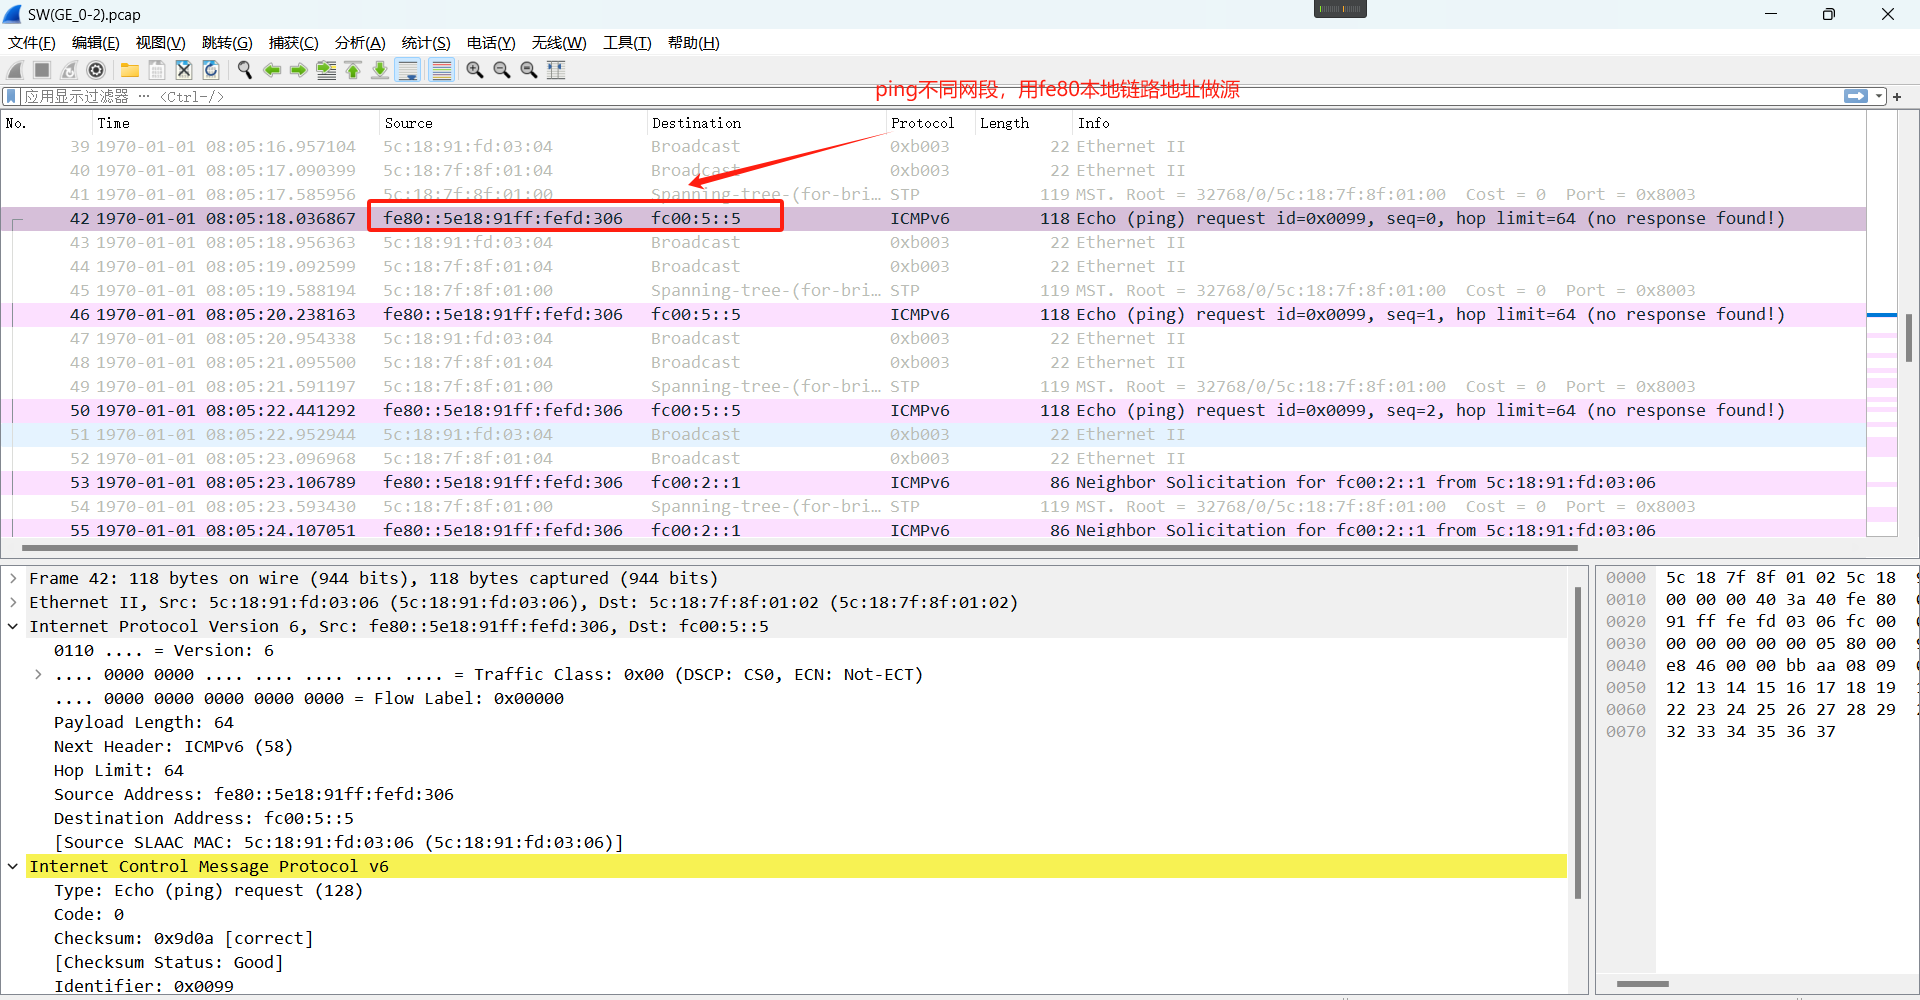Stop the running packet capture
This screenshot has height=1000, width=1920.
pyautogui.click(x=42, y=70)
